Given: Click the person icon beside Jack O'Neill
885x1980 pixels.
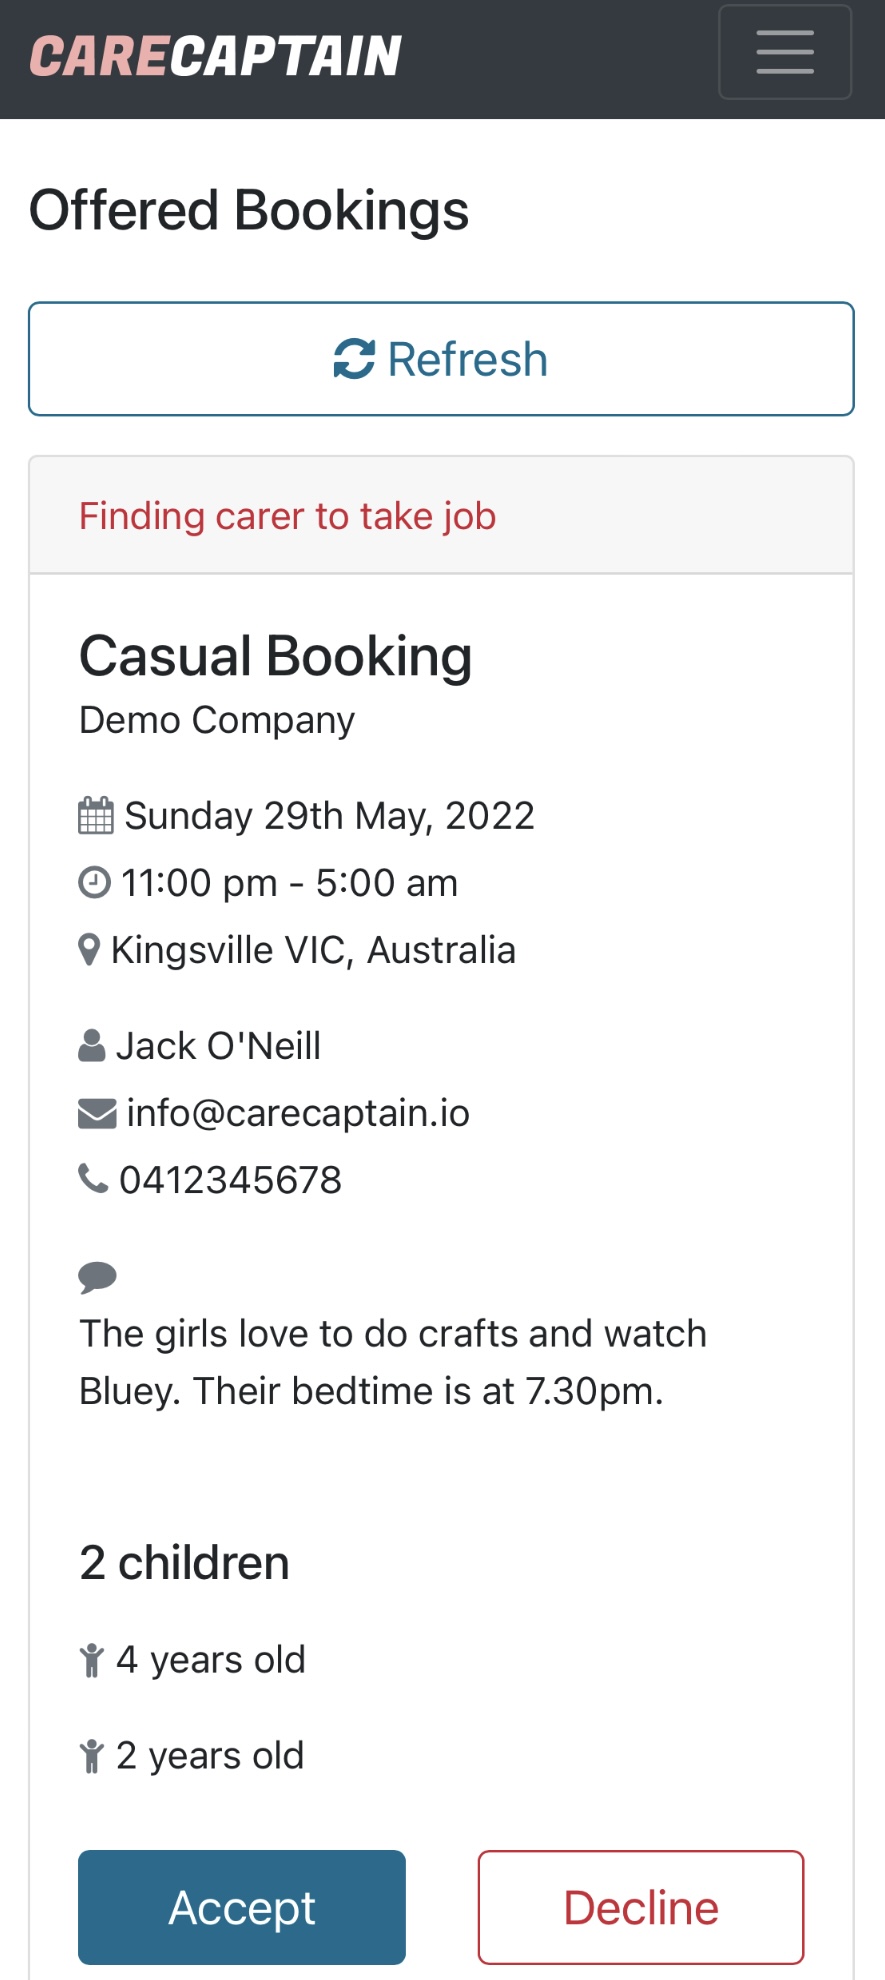Looking at the screenshot, I should click(x=92, y=1046).
